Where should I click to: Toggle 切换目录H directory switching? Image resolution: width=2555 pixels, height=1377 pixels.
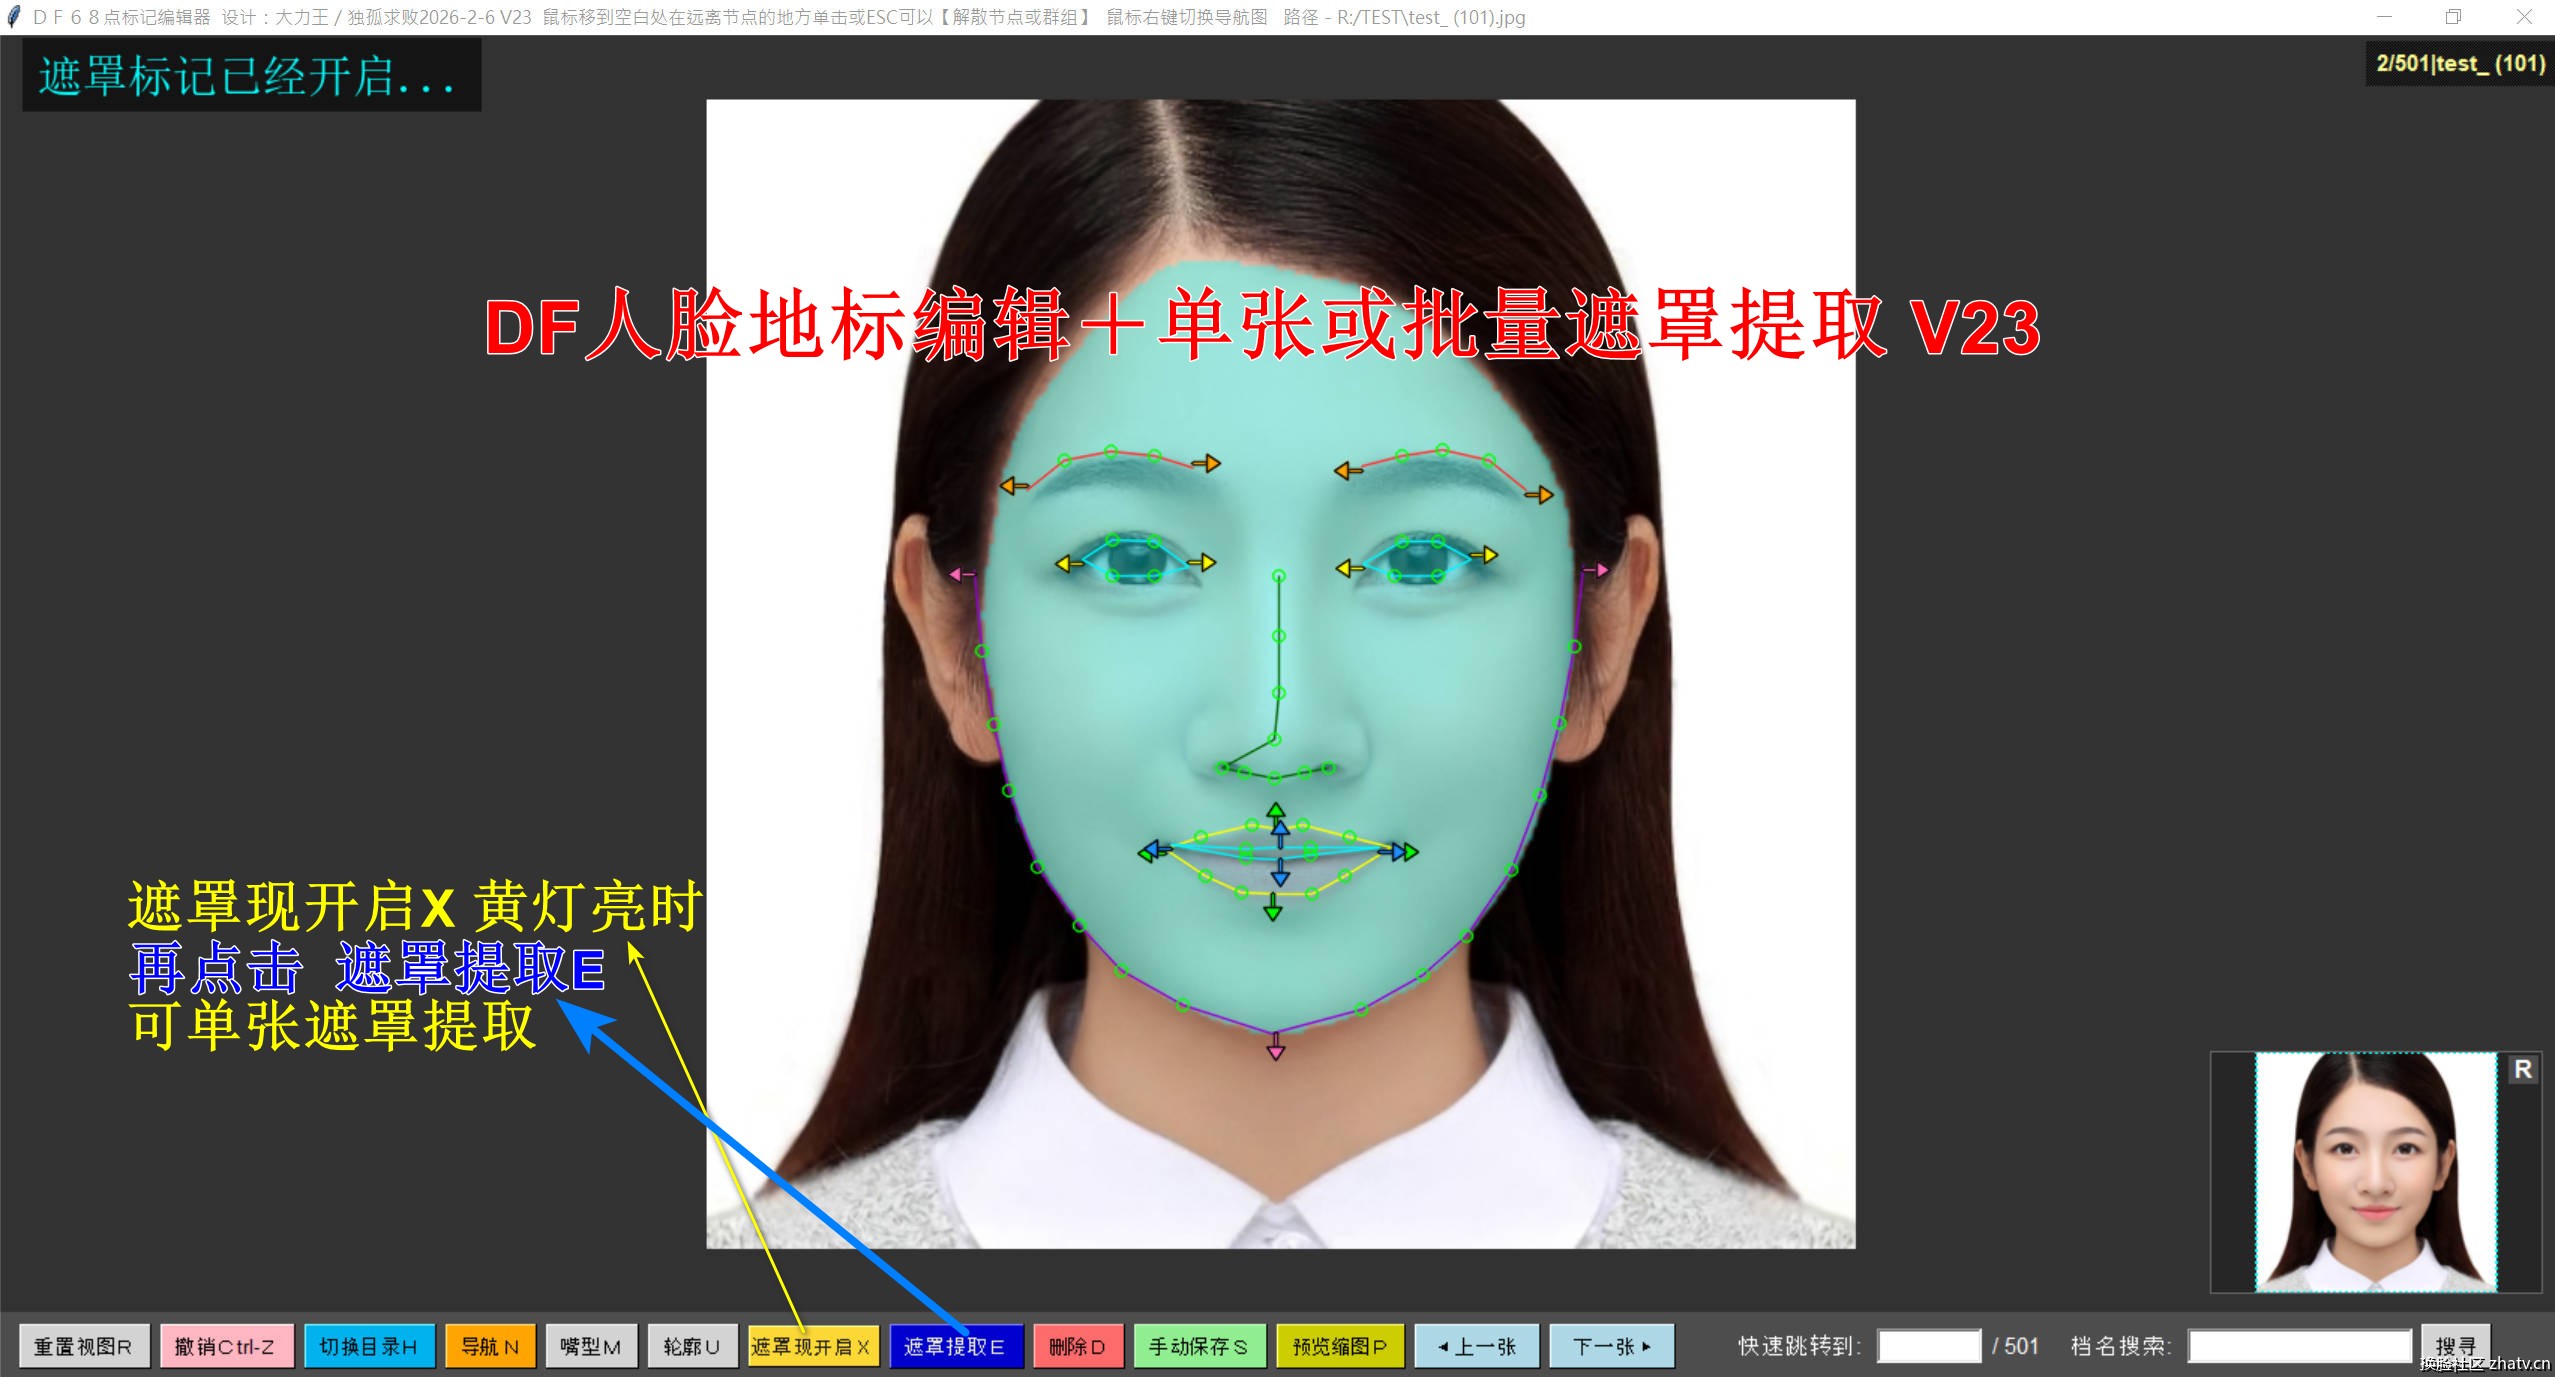[x=369, y=1346]
